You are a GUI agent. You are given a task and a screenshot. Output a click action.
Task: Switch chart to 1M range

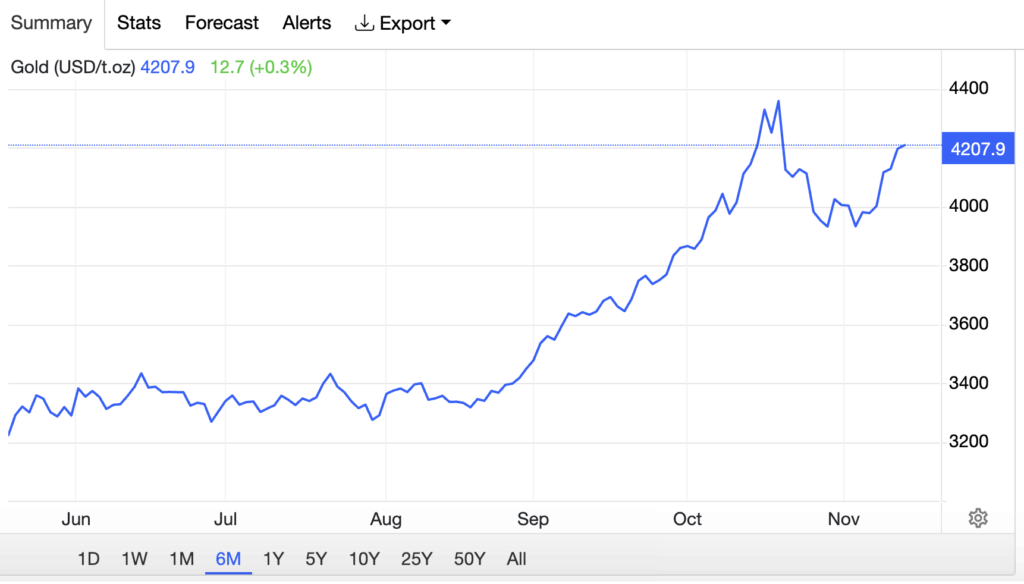pos(181,559)
